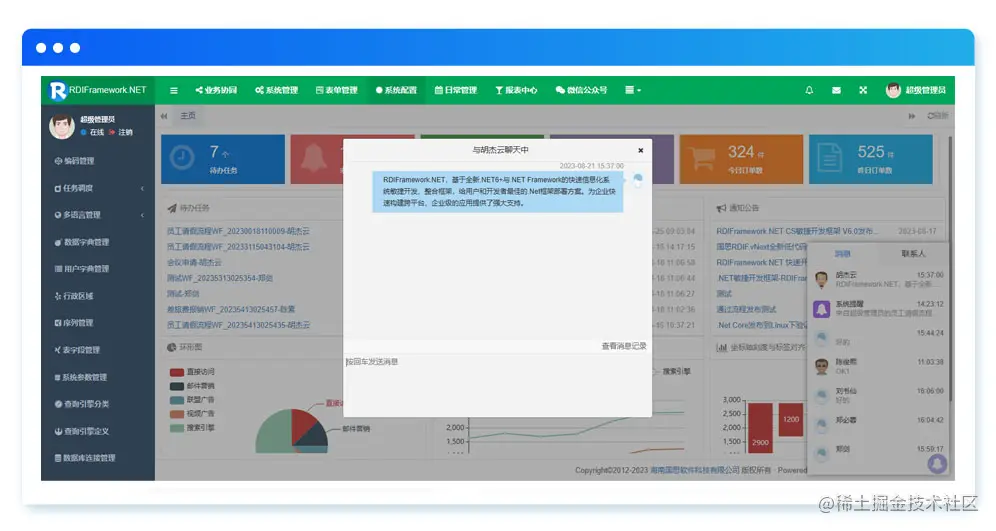Image resolution: width=996 pixels, height=531 pixels.
Task: Expand the more-menus dropdown with the caret
Action: 633,90
